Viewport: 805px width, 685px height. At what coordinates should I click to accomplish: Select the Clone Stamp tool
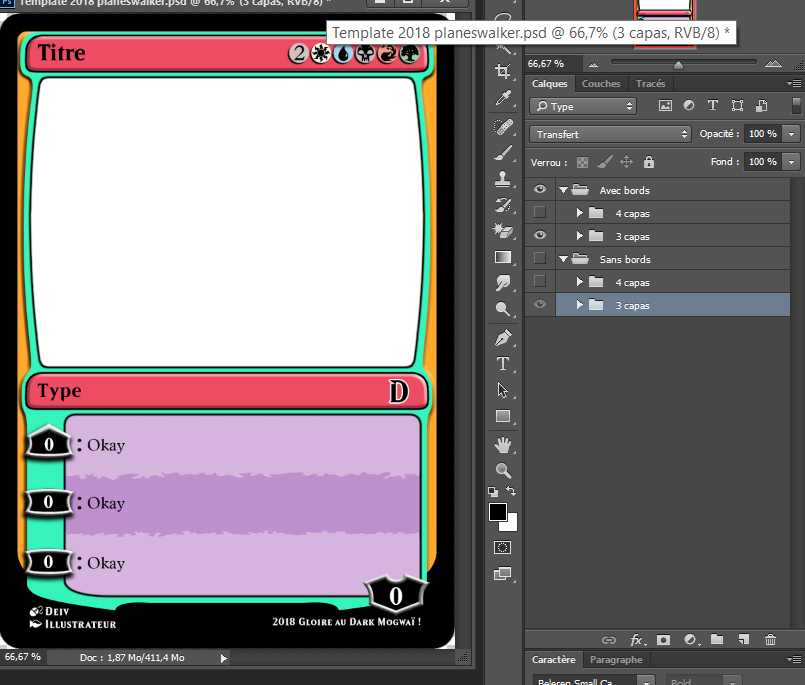503,179
